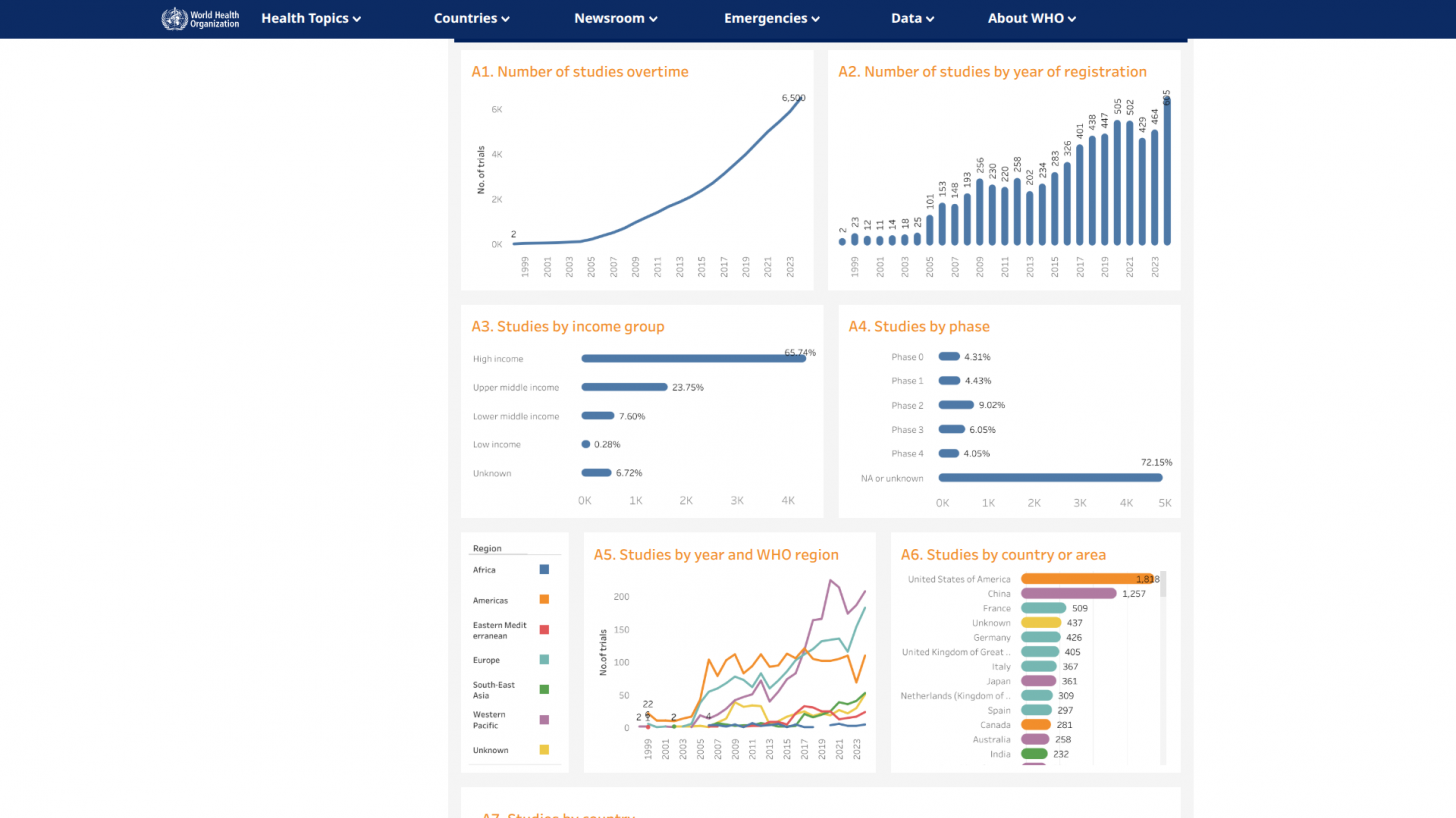Select the South-East Asia green legend swatch
Viewport: 1456px width, 818px height.
(544, 689)
